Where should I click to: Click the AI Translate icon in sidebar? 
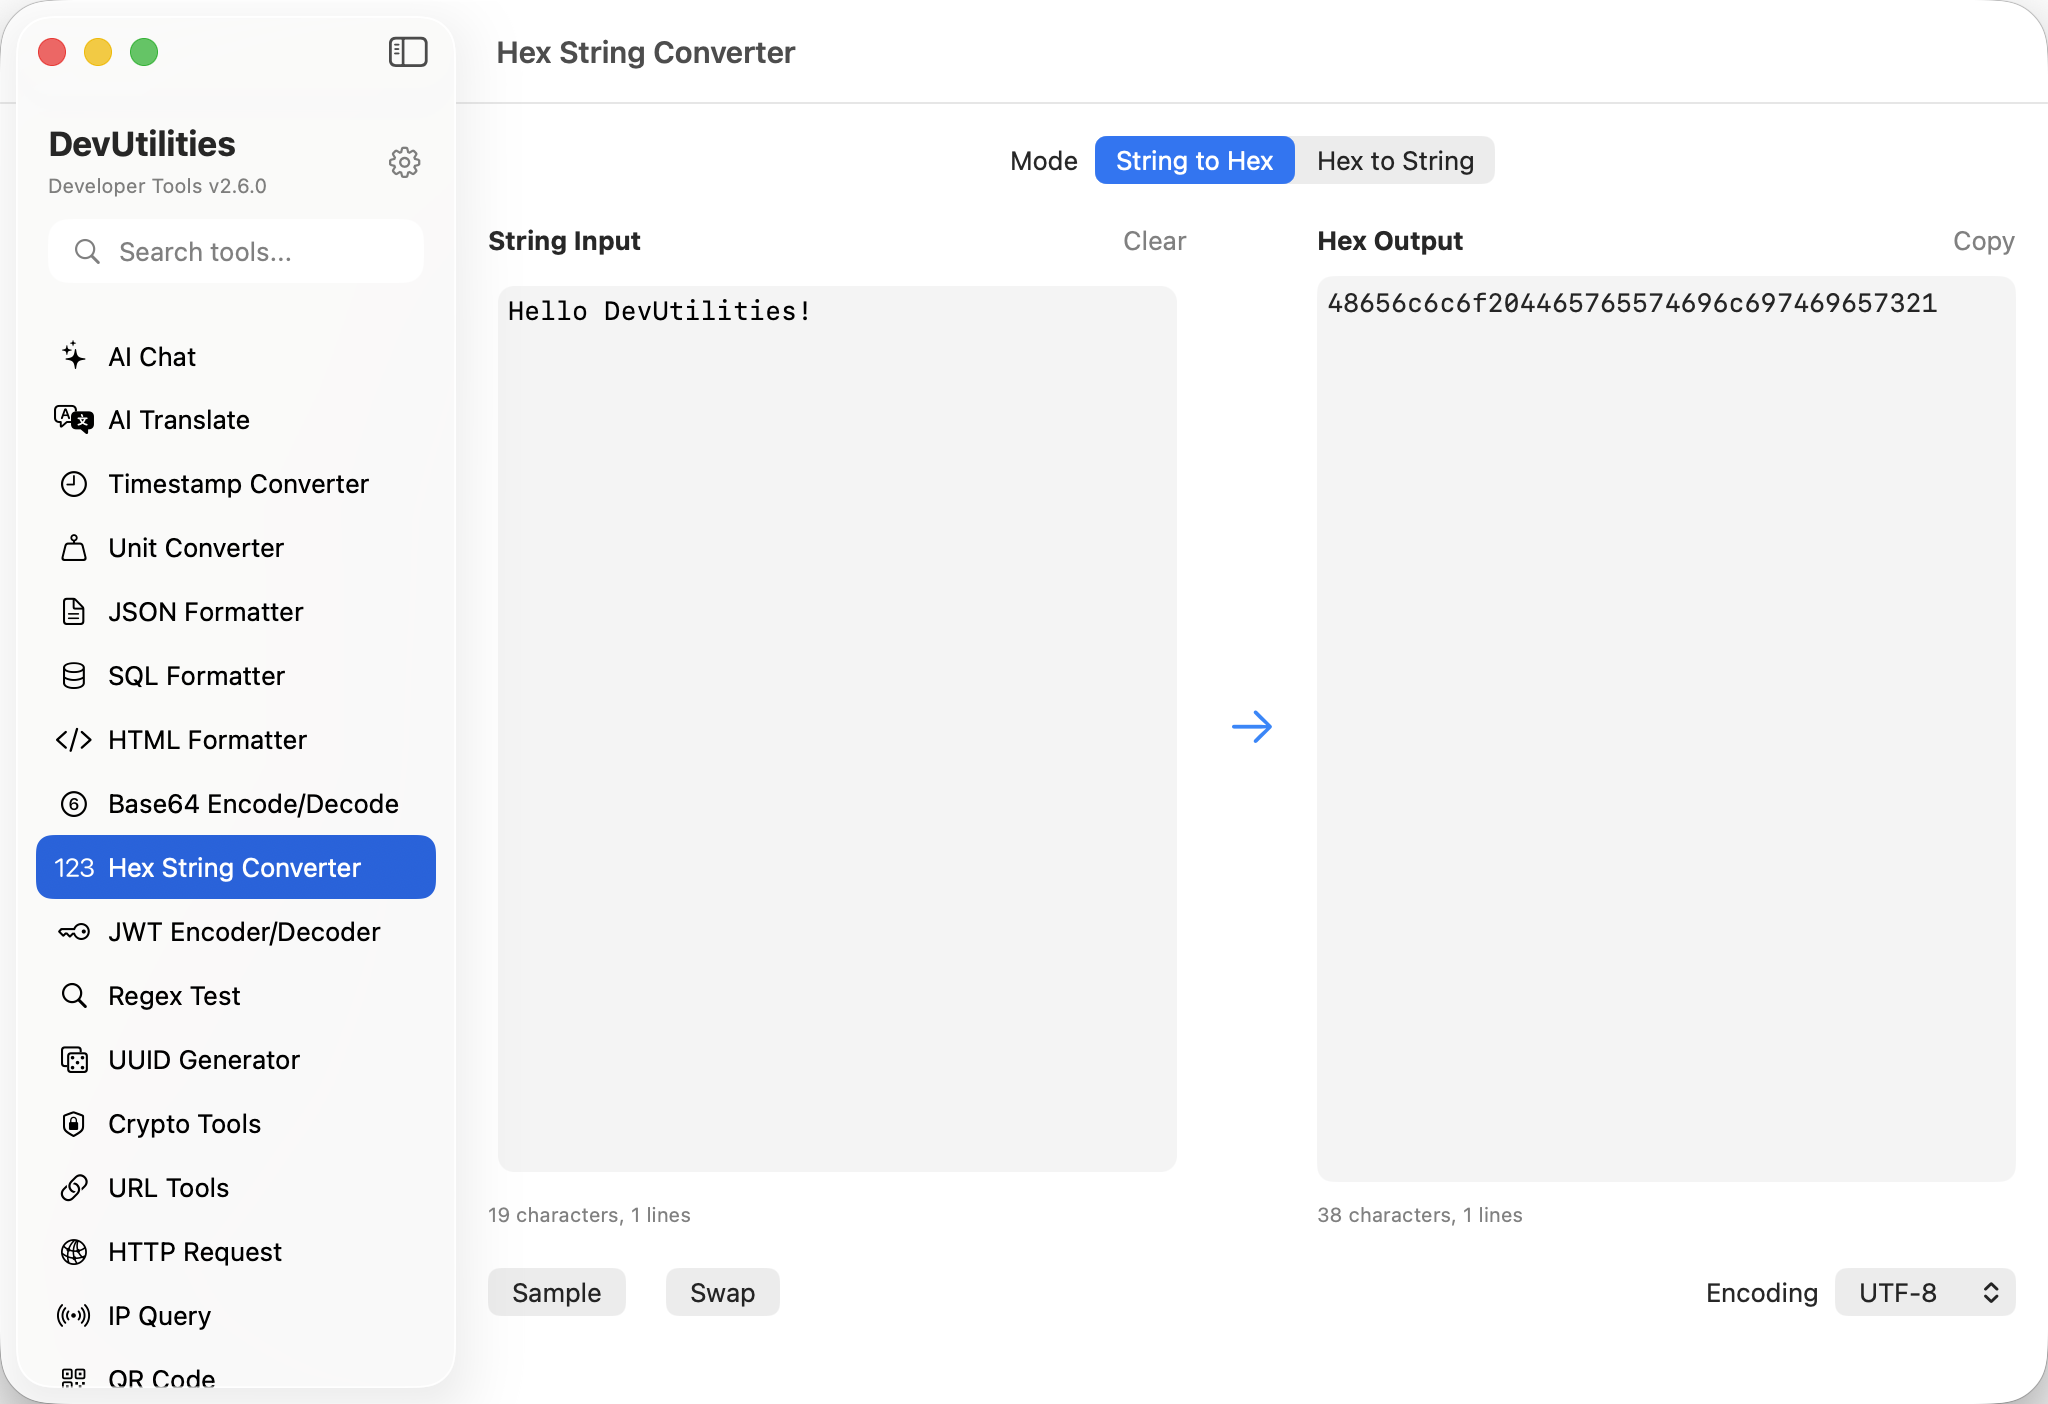click(74, 420)
